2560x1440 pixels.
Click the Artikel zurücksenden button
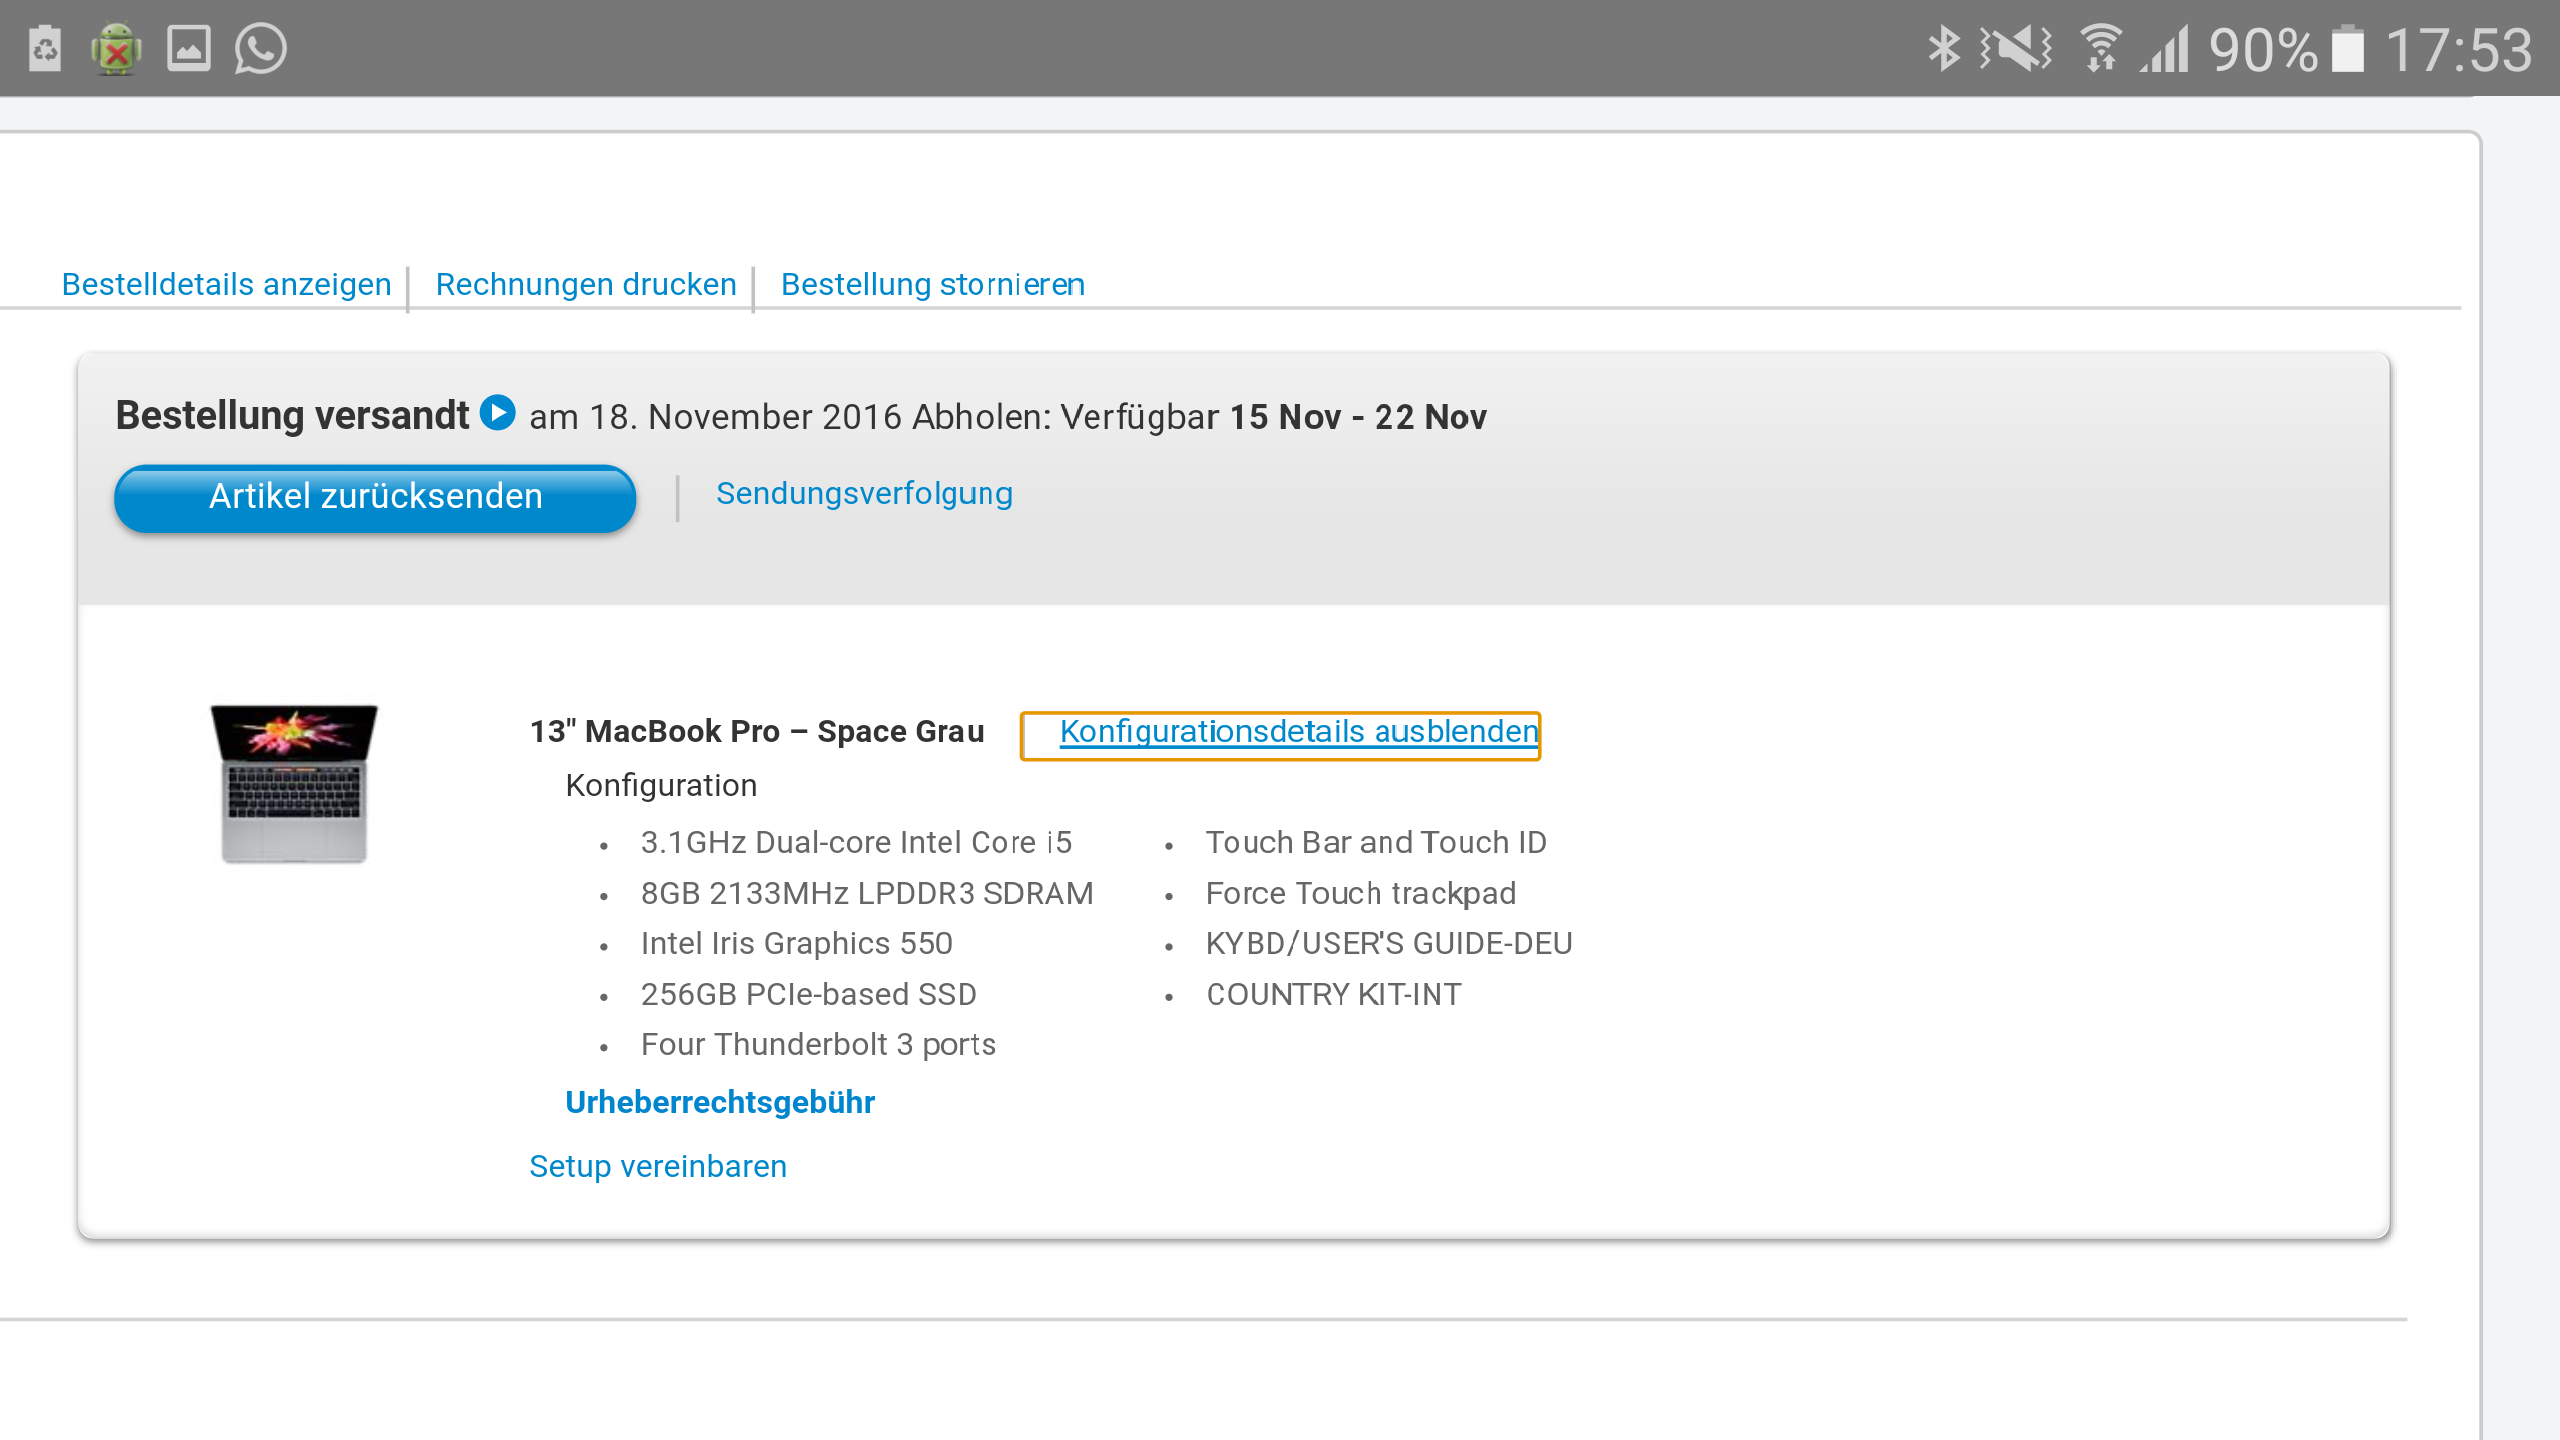375,497
